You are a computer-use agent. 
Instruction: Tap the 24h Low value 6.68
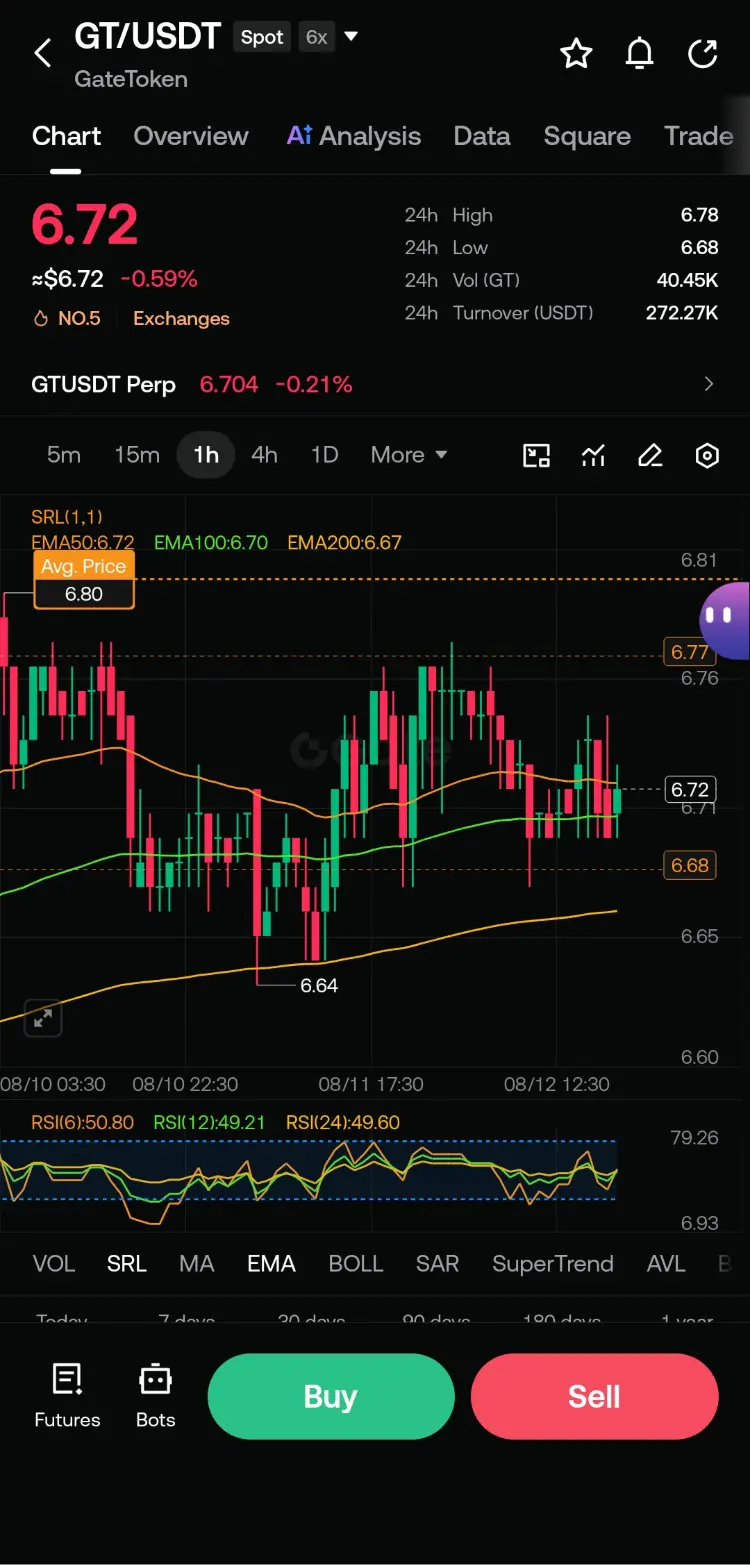[700, 247]
